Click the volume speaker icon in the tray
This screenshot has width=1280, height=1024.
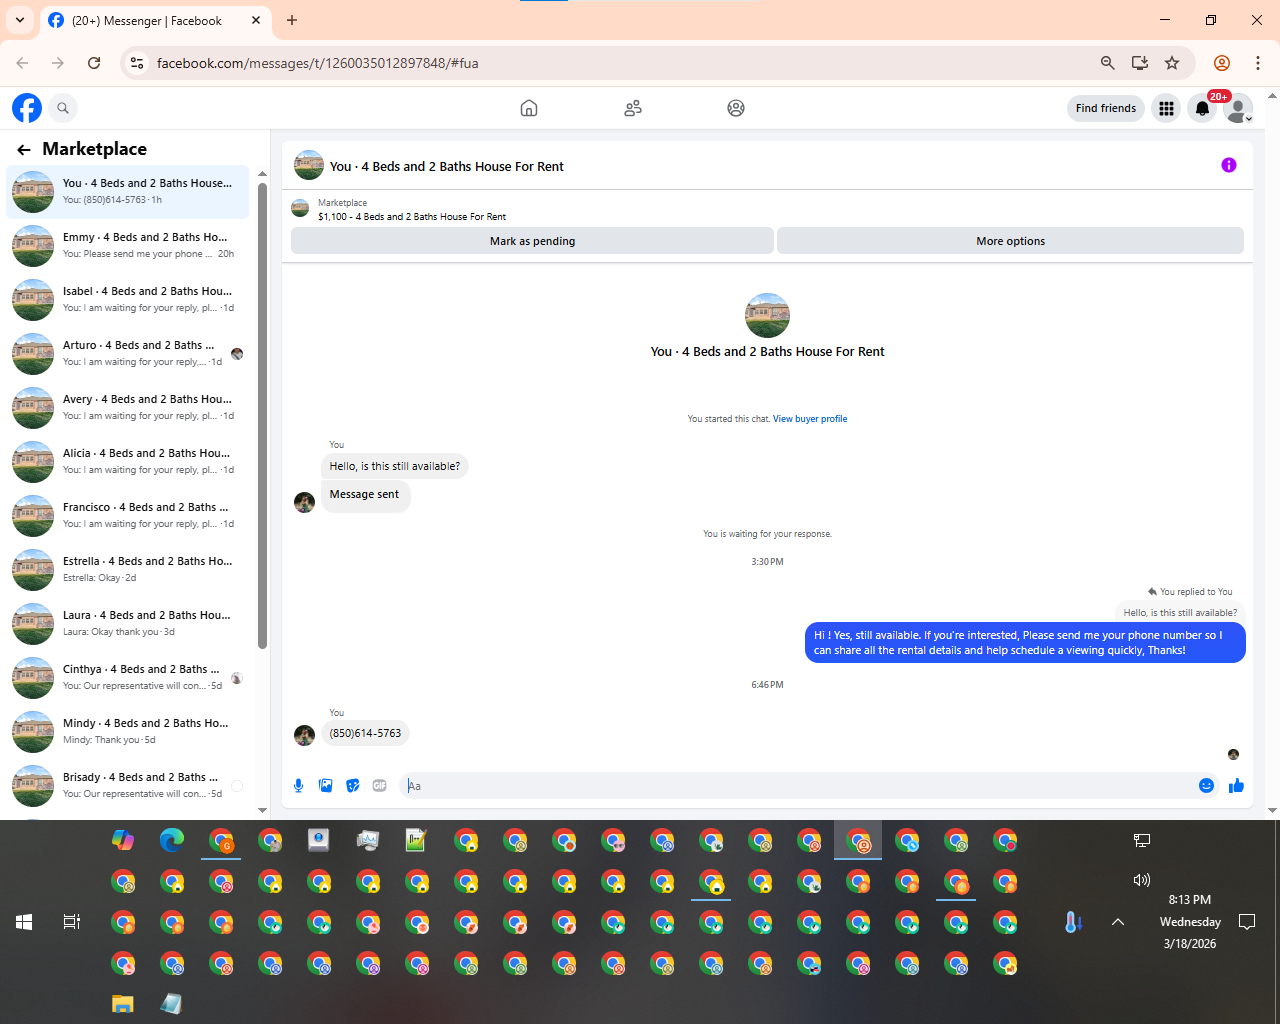pyautogui.click(x=1141, y=880)
